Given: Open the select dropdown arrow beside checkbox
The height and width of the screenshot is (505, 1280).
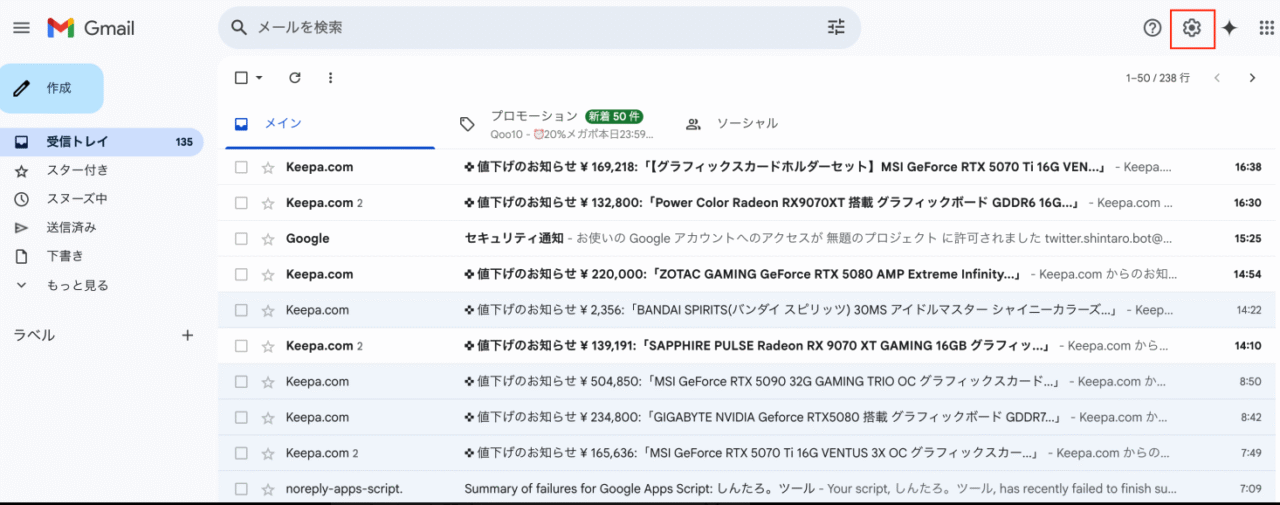Looking at the screenshot, I should 259,77.
